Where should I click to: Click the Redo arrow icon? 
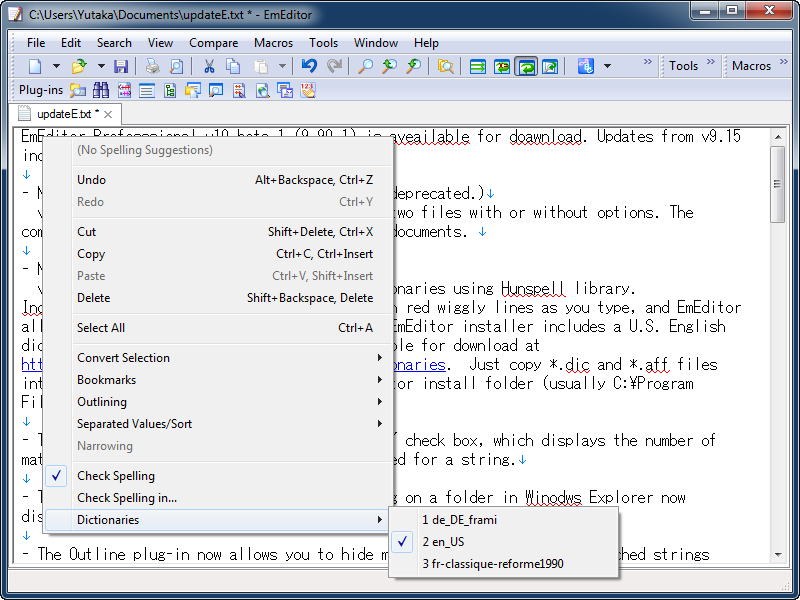click(334, 66)
